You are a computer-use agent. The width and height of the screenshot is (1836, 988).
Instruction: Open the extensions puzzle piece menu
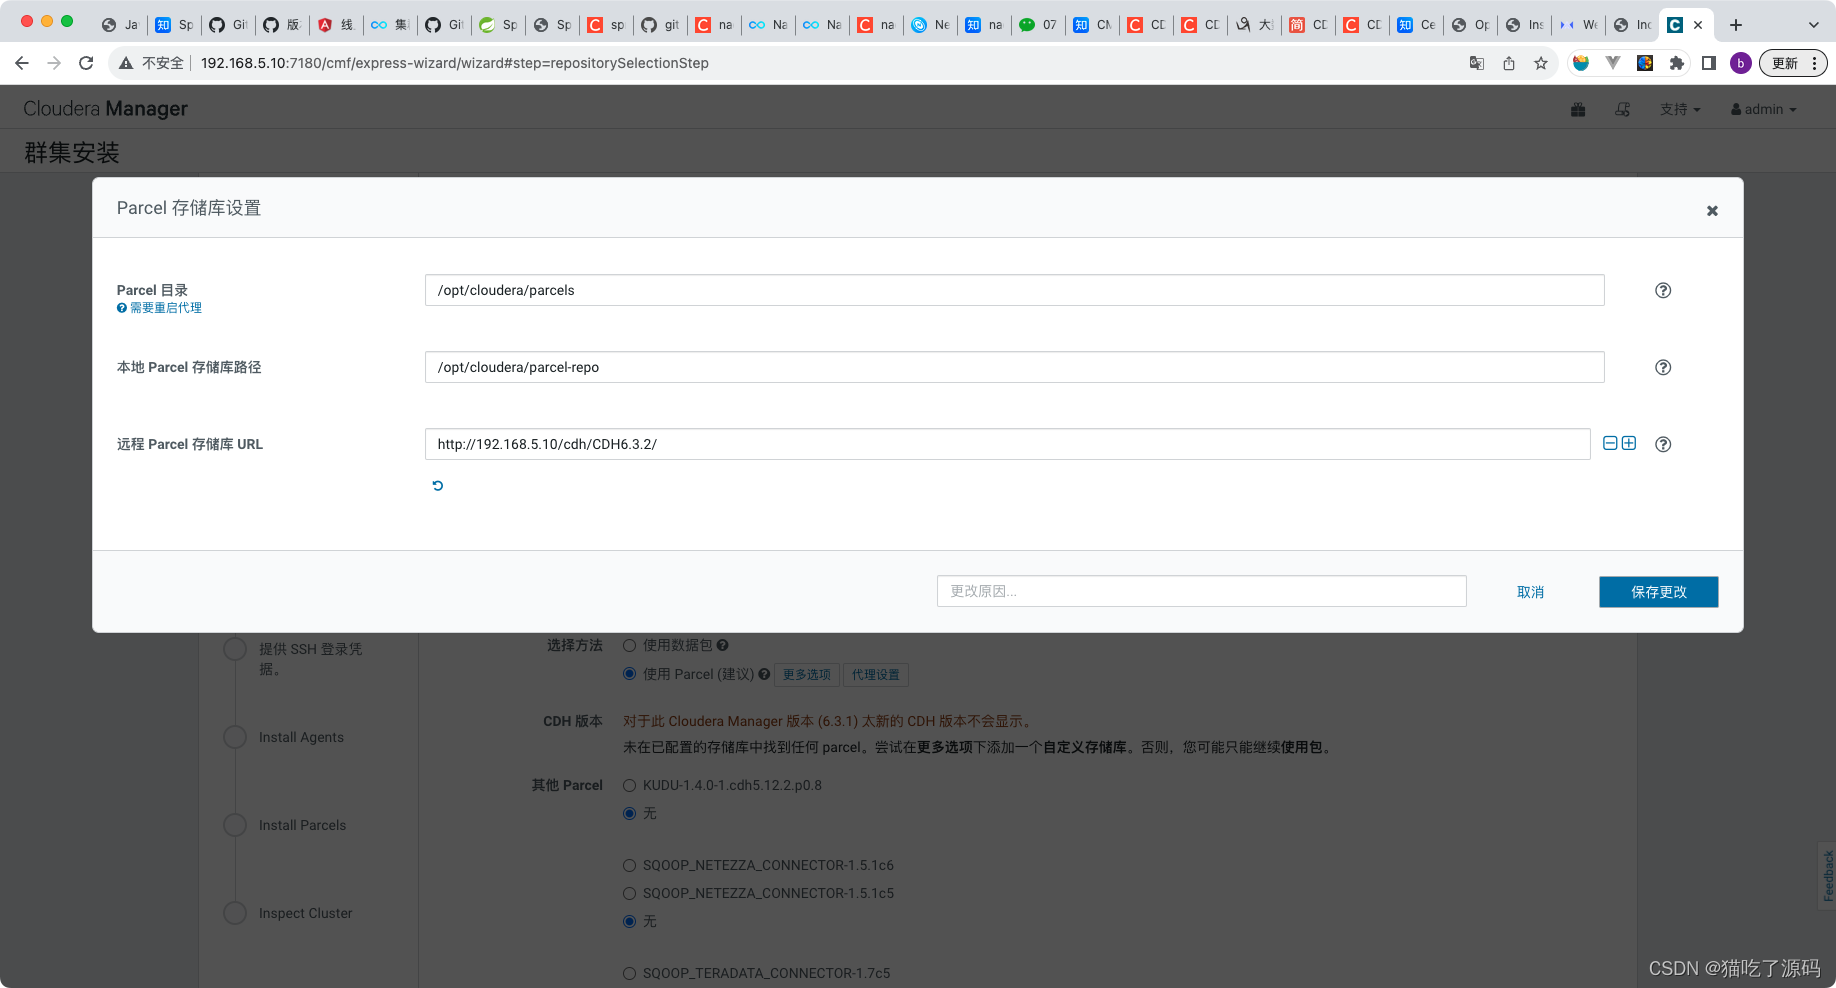coord(1677,63)
